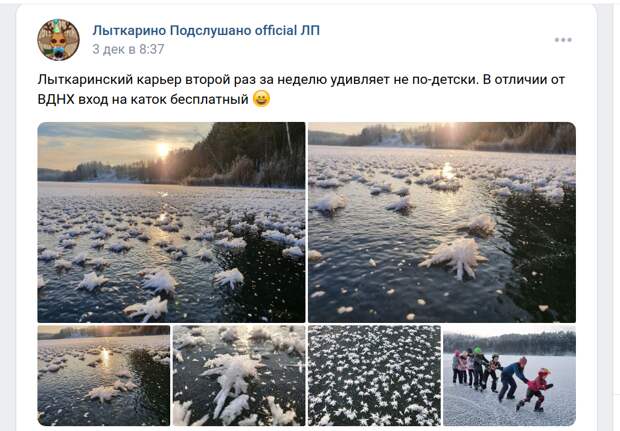View close-up frost flower photo in bottom row

[239, 376]
